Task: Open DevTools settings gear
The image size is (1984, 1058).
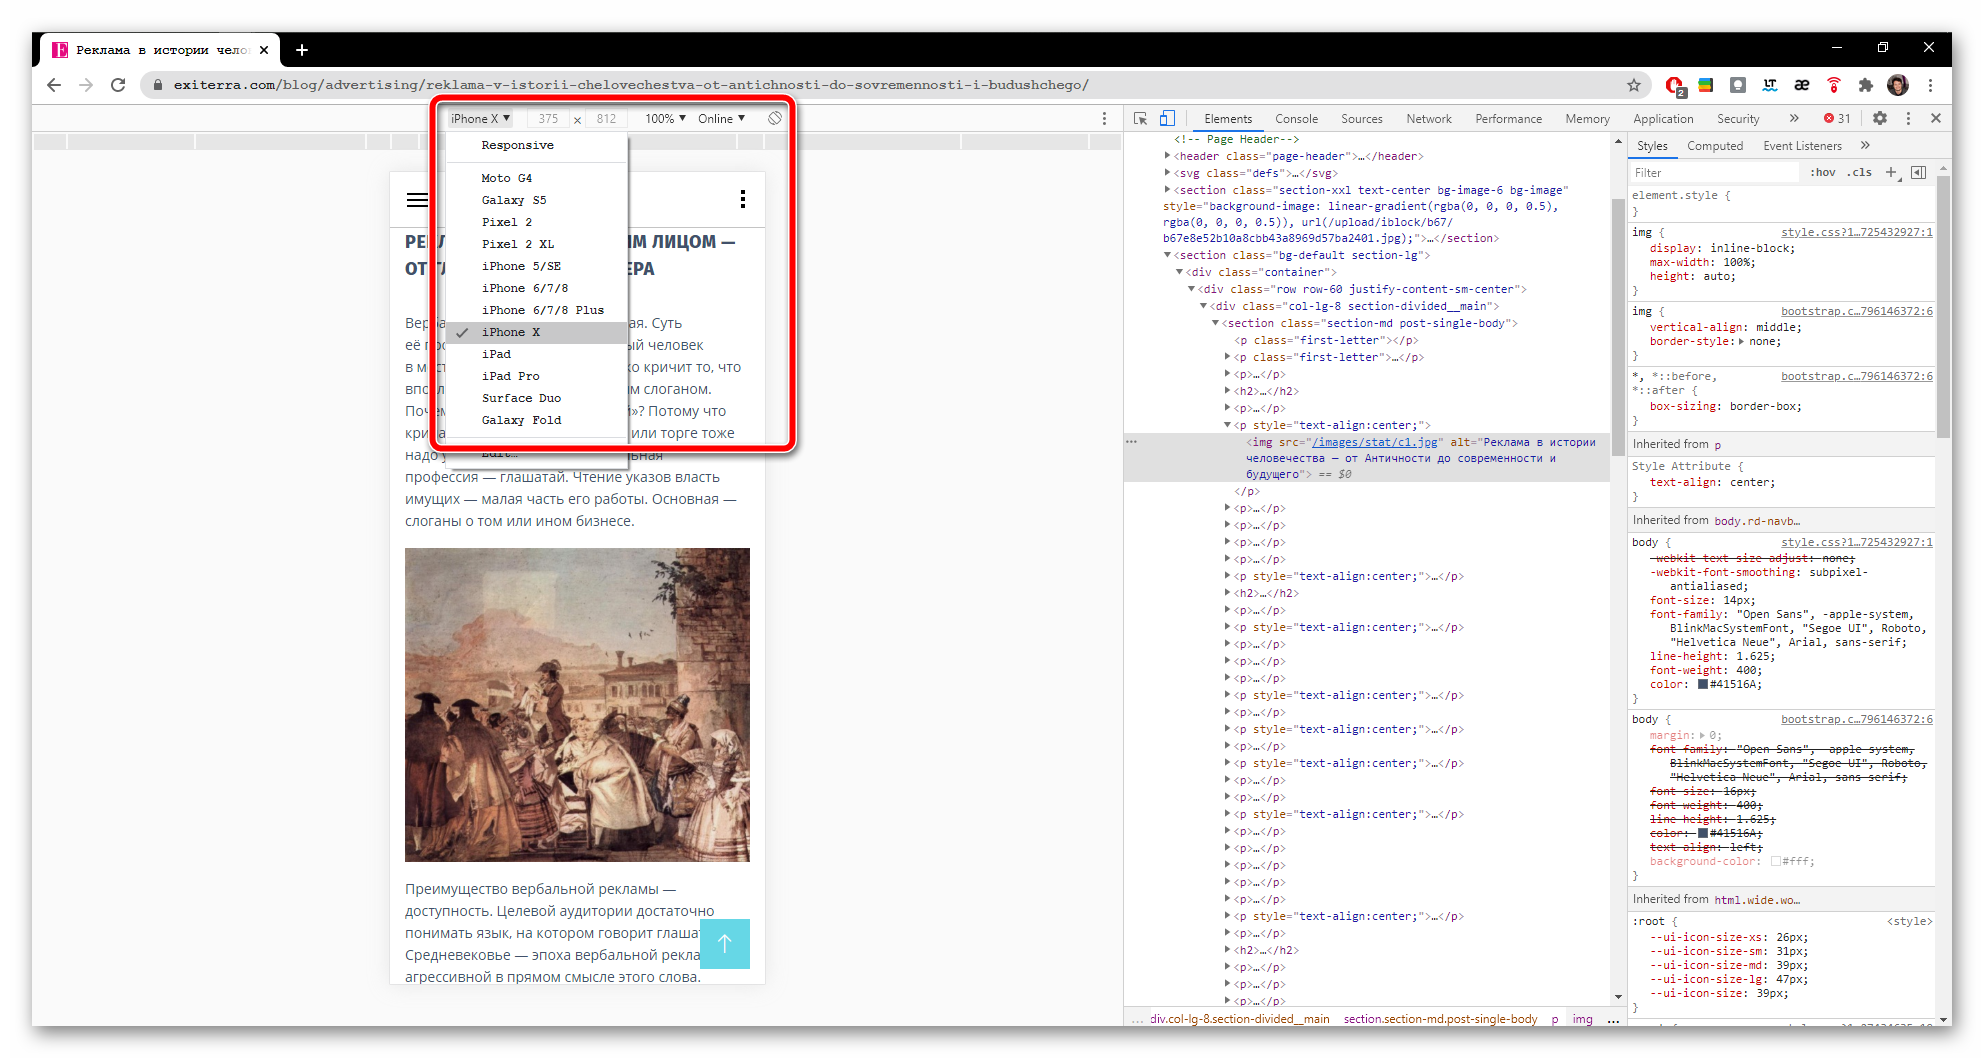Action: pos(1880,118)
